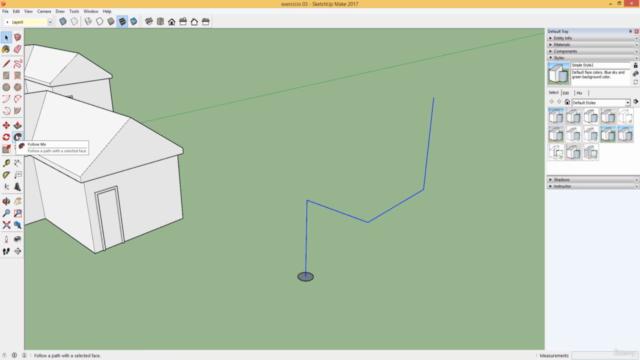Pick the Eraser tool

(18, 49)
